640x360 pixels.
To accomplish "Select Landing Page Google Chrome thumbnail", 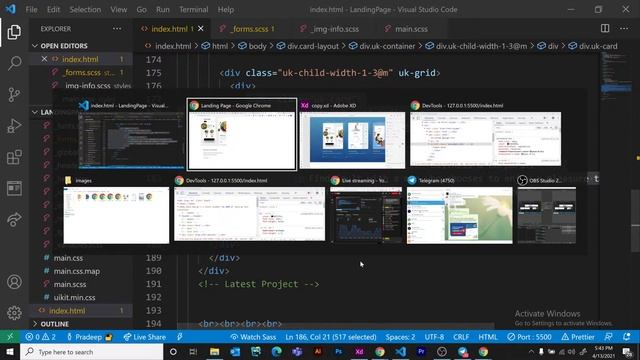I will click(242, 134).
